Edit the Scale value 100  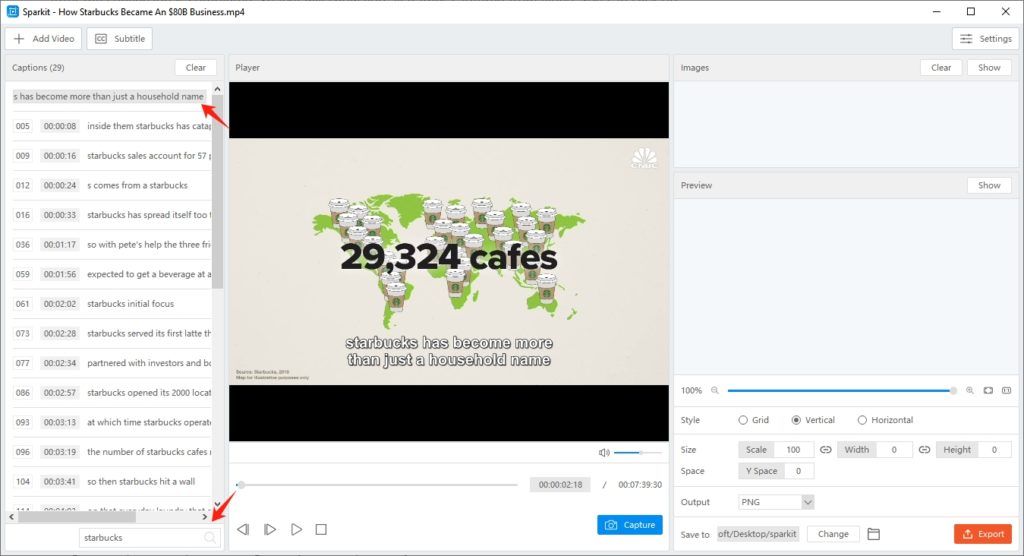pos(793,450)
